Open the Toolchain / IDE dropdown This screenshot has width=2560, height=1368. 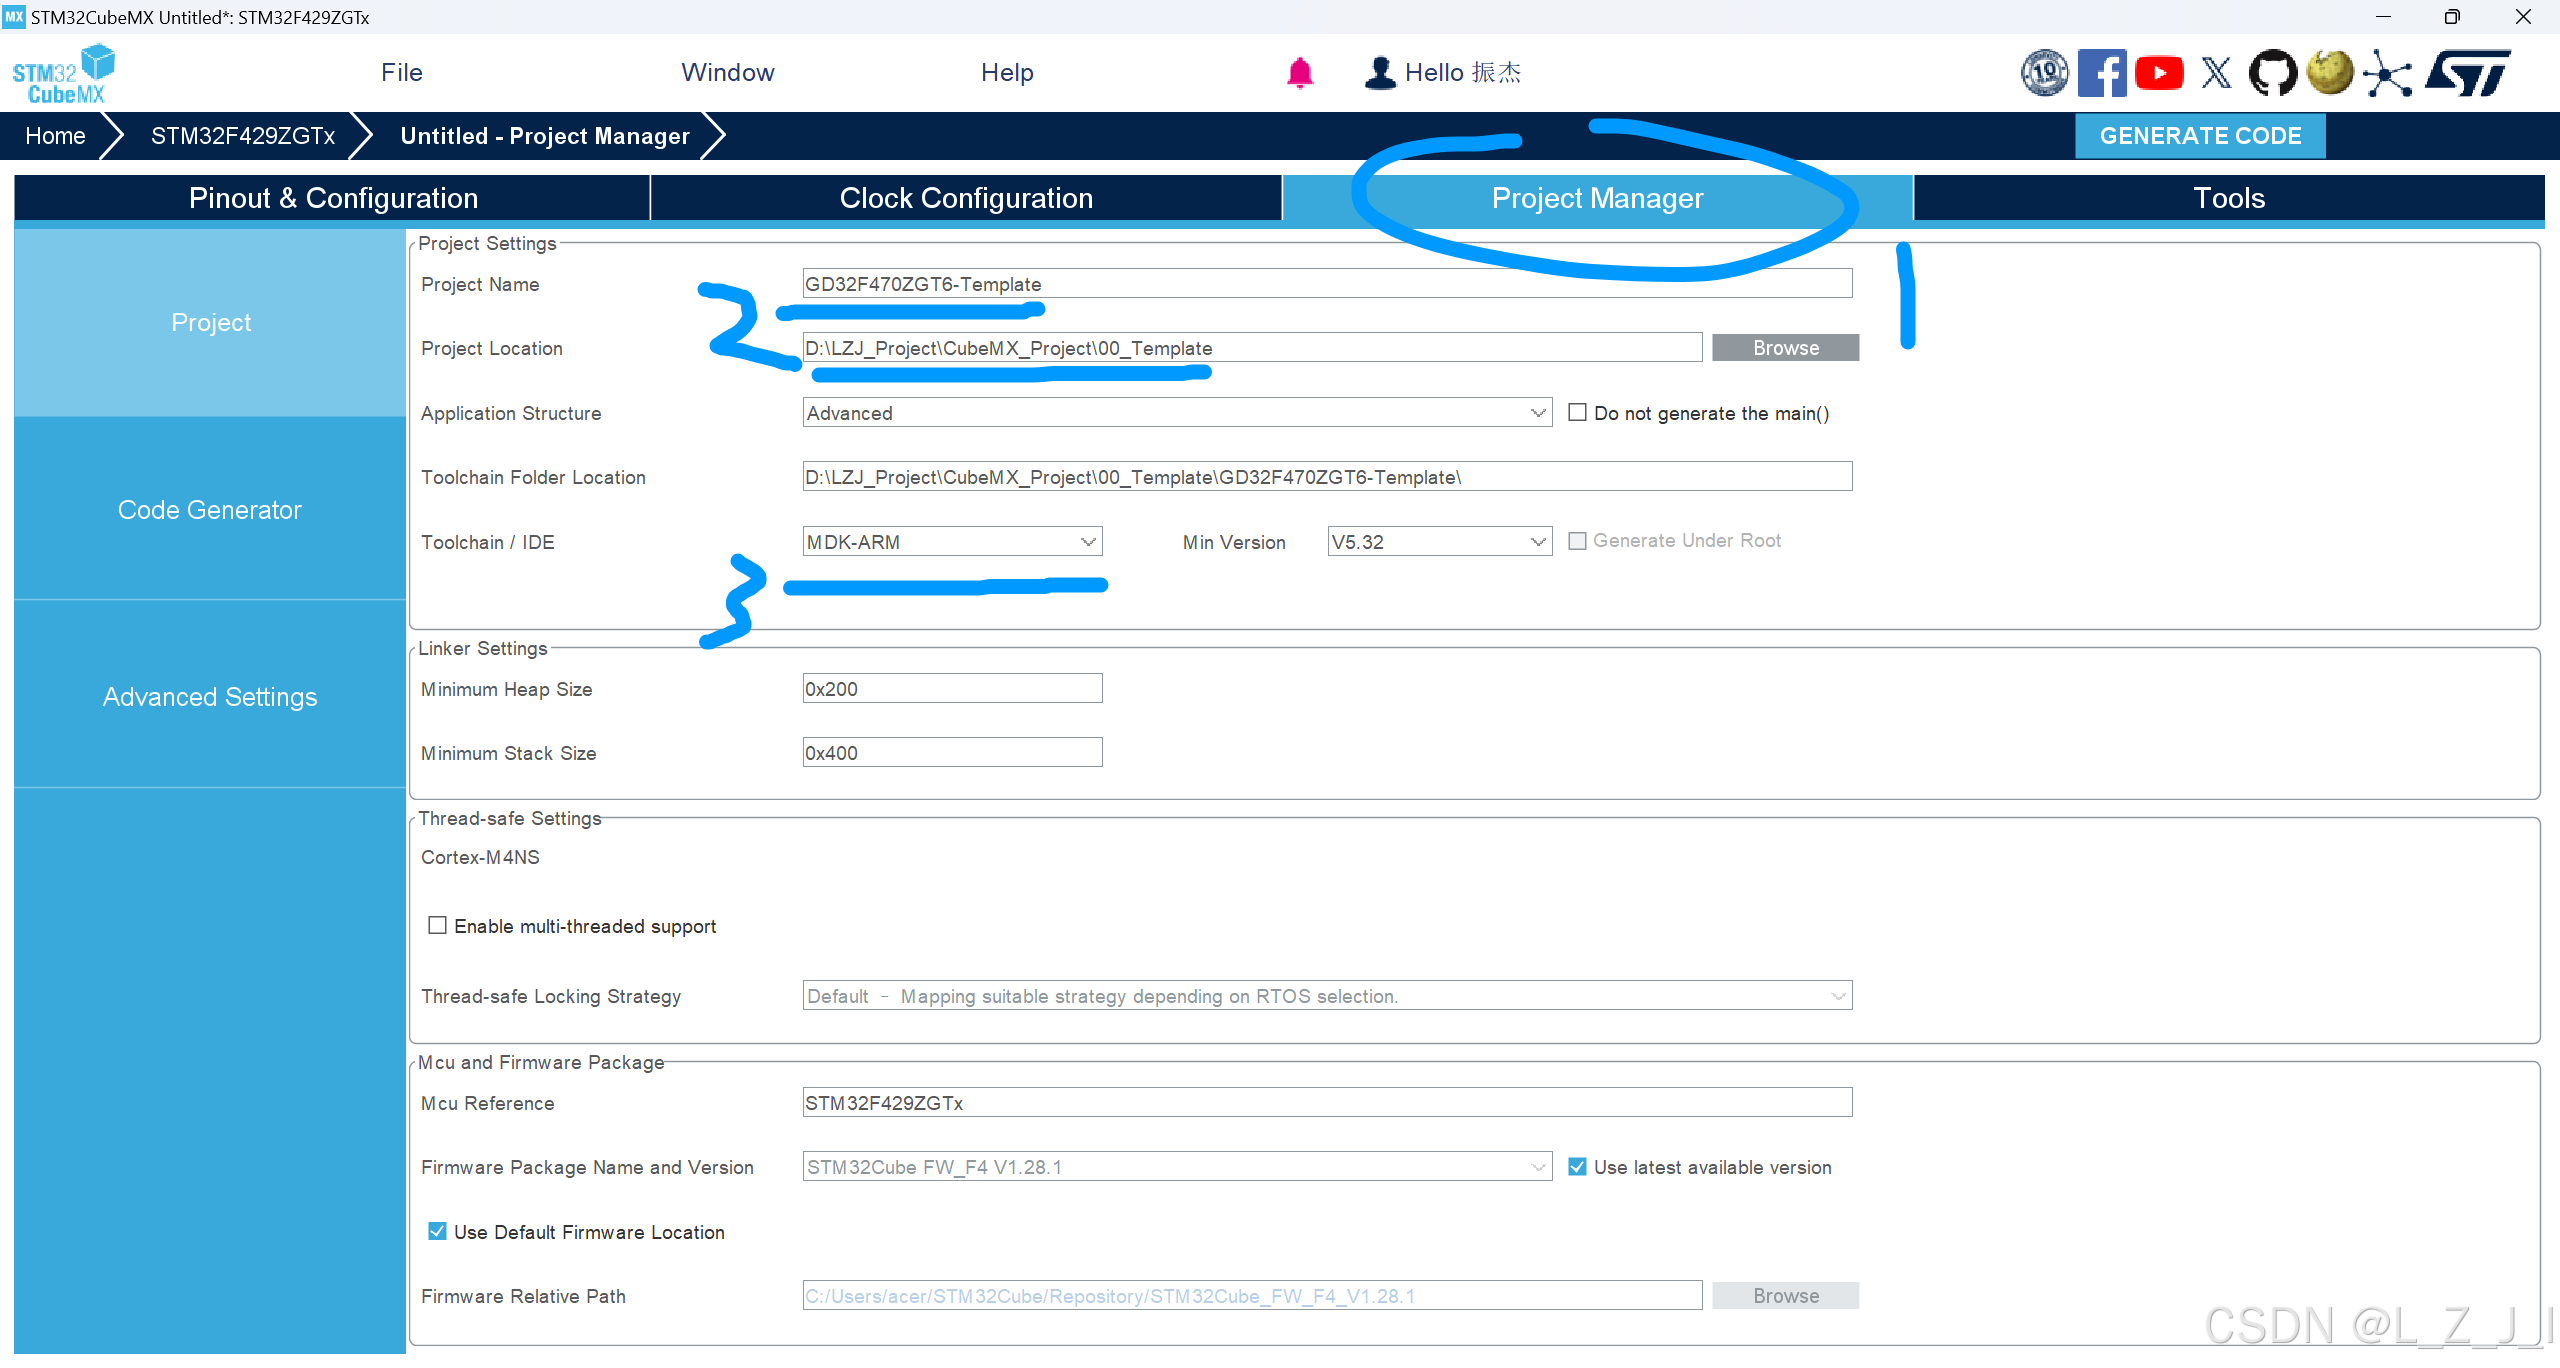pos(952,542)
